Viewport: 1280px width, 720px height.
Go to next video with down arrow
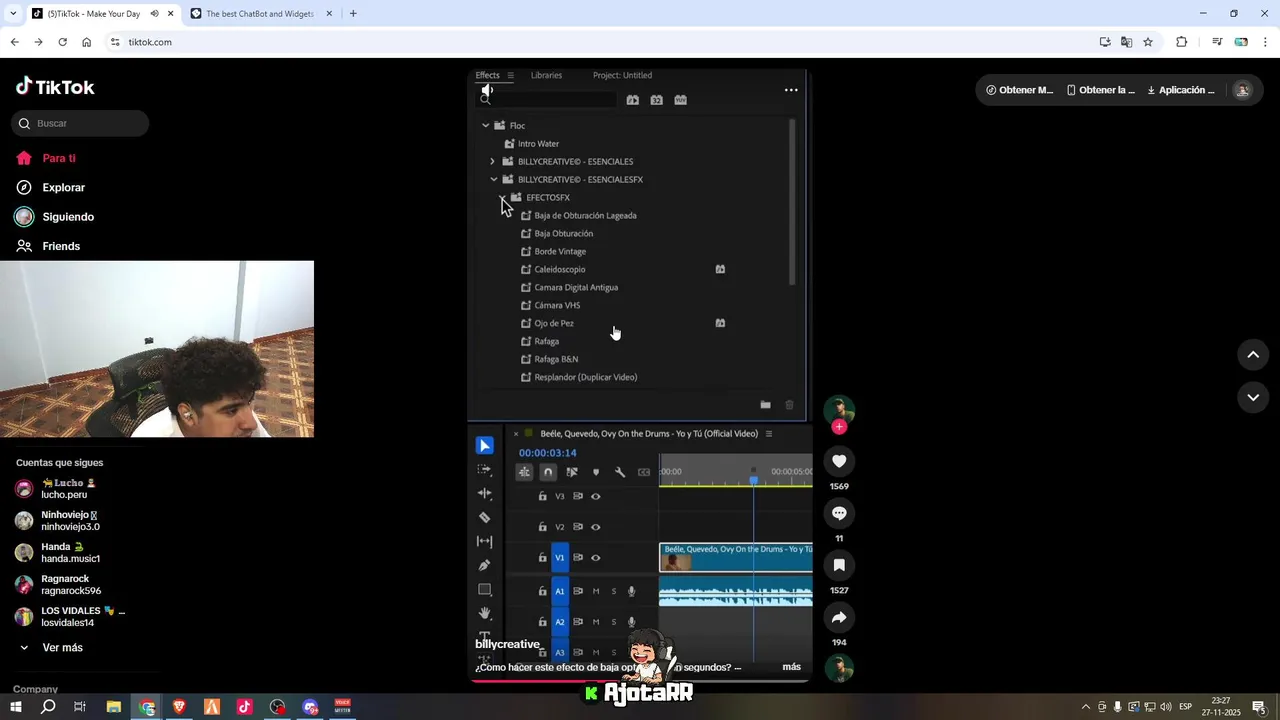1253,397
